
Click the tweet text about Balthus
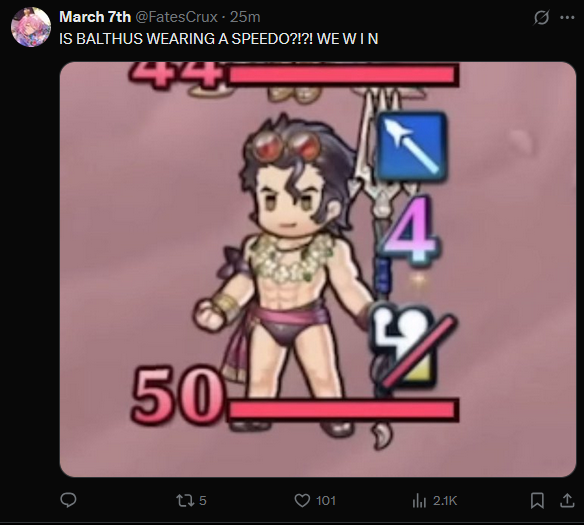click(x=219, y=39)
